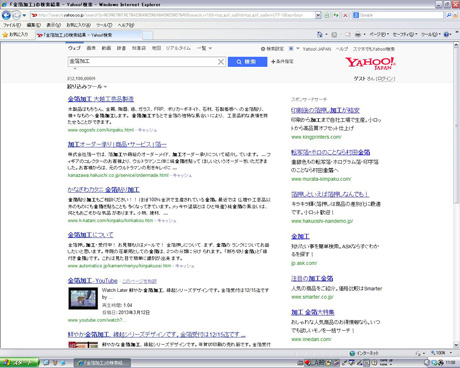The height and width of the screenshot is (368, 460).
Task: Click the magnifier icon of the toolbar search box
Action: pos(449,15)
